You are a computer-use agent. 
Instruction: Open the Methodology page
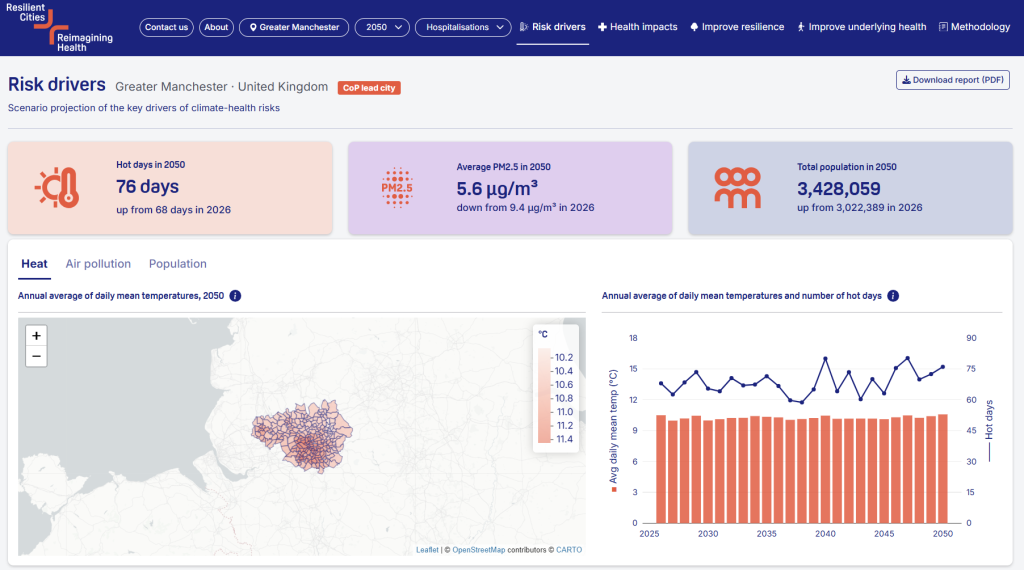pyautogui.click(x=974, y=27)
